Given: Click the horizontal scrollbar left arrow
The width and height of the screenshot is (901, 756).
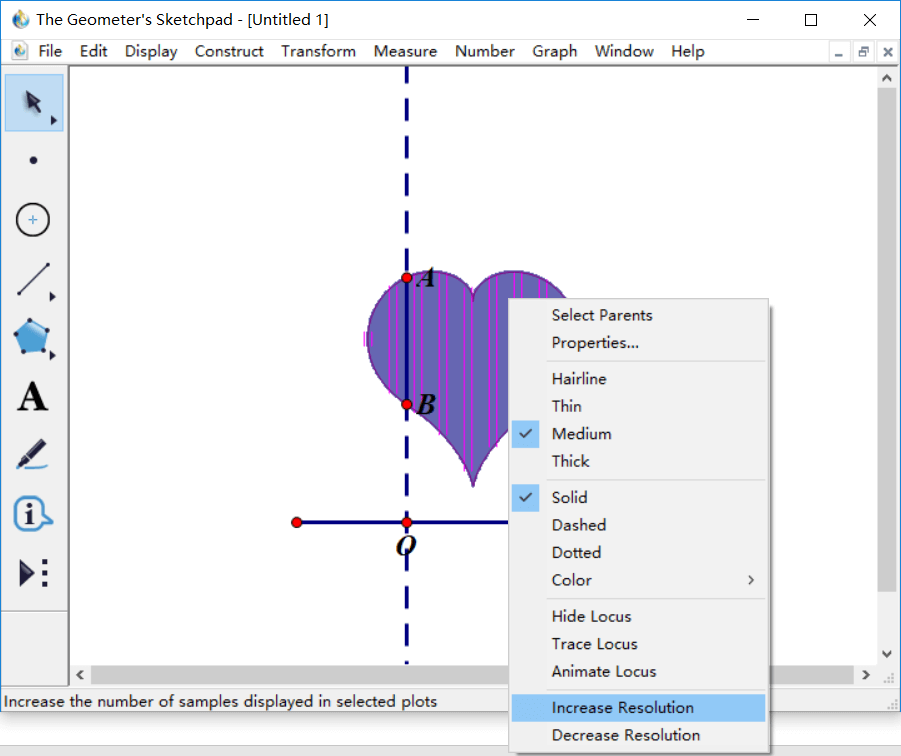Looking at the screenshot, I should (80, 675).
